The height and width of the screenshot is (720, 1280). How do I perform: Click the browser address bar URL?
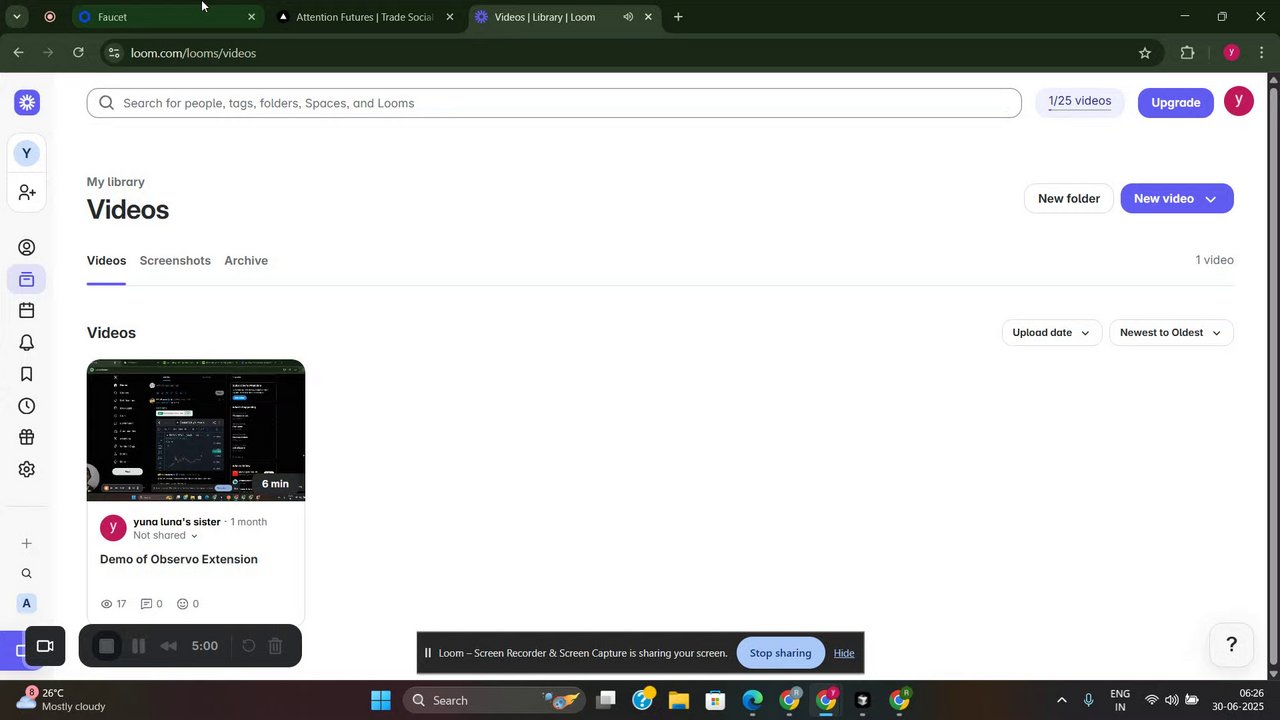(194, 53)
